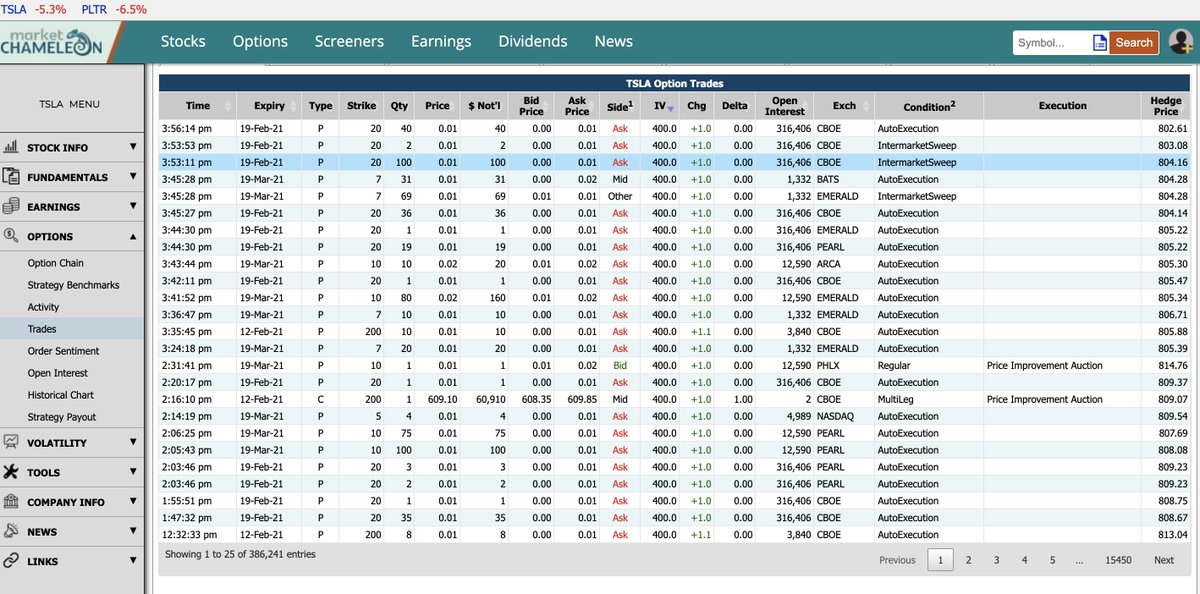This screenshot has width=1200, height=594.
Task: Collapse the Options sidebar section
Action: click(x=133, y=236)
